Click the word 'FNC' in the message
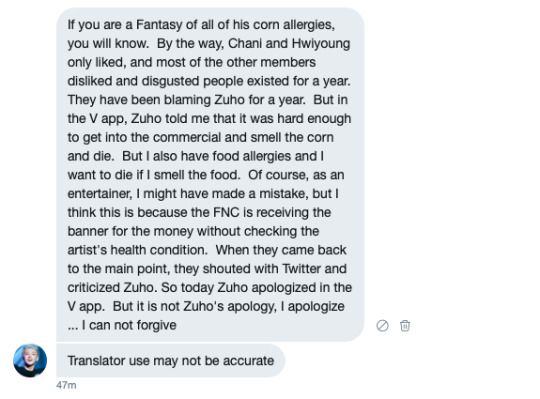Viewport: 540px width, 399px height. [x=226, y=212]
